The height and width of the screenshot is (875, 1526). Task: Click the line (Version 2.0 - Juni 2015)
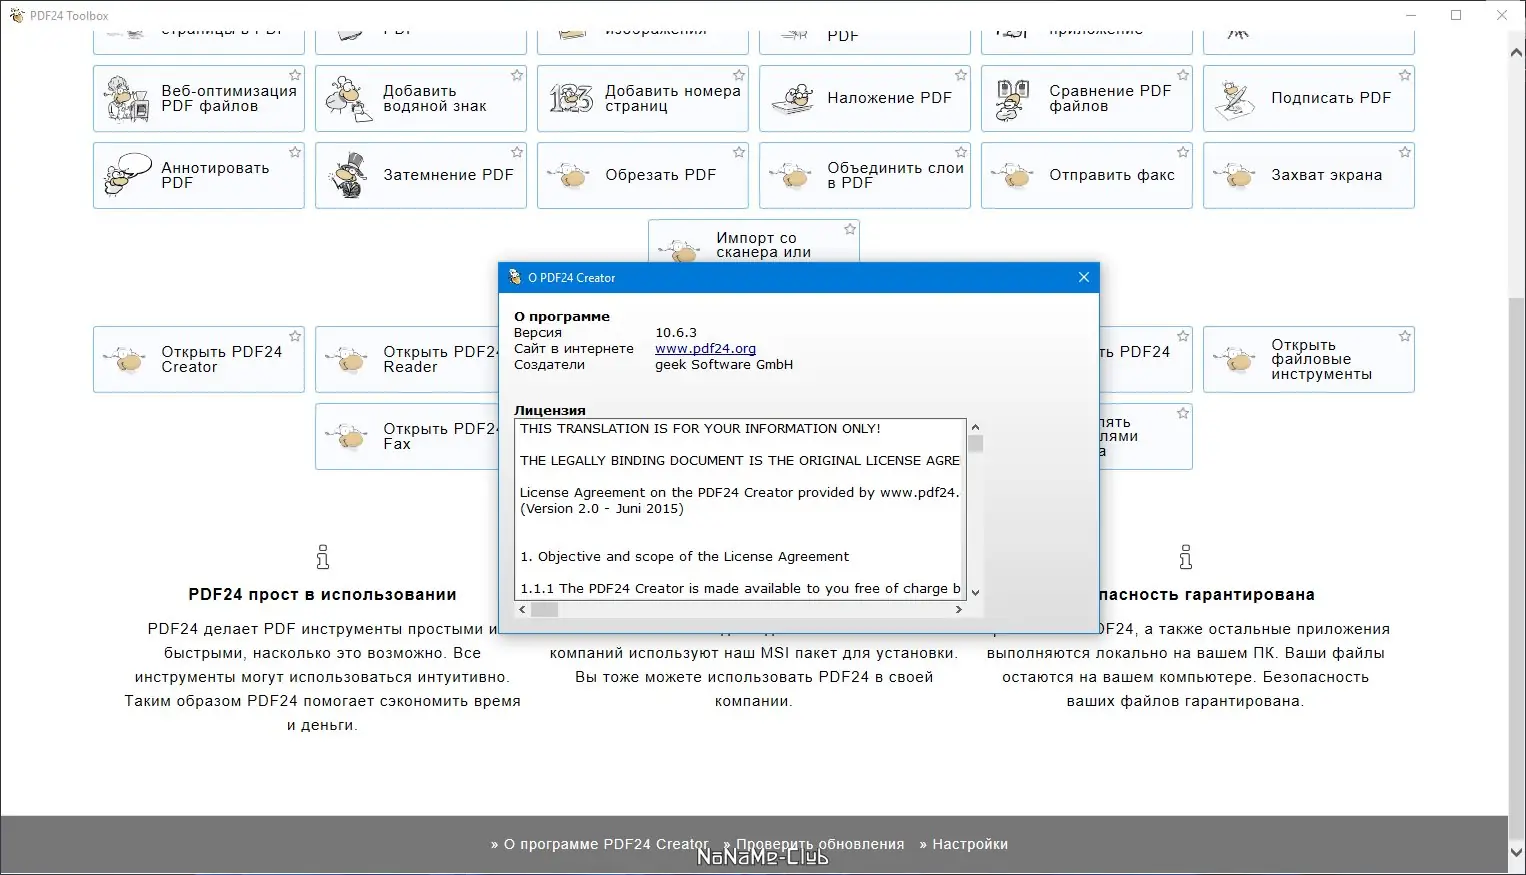602,509
